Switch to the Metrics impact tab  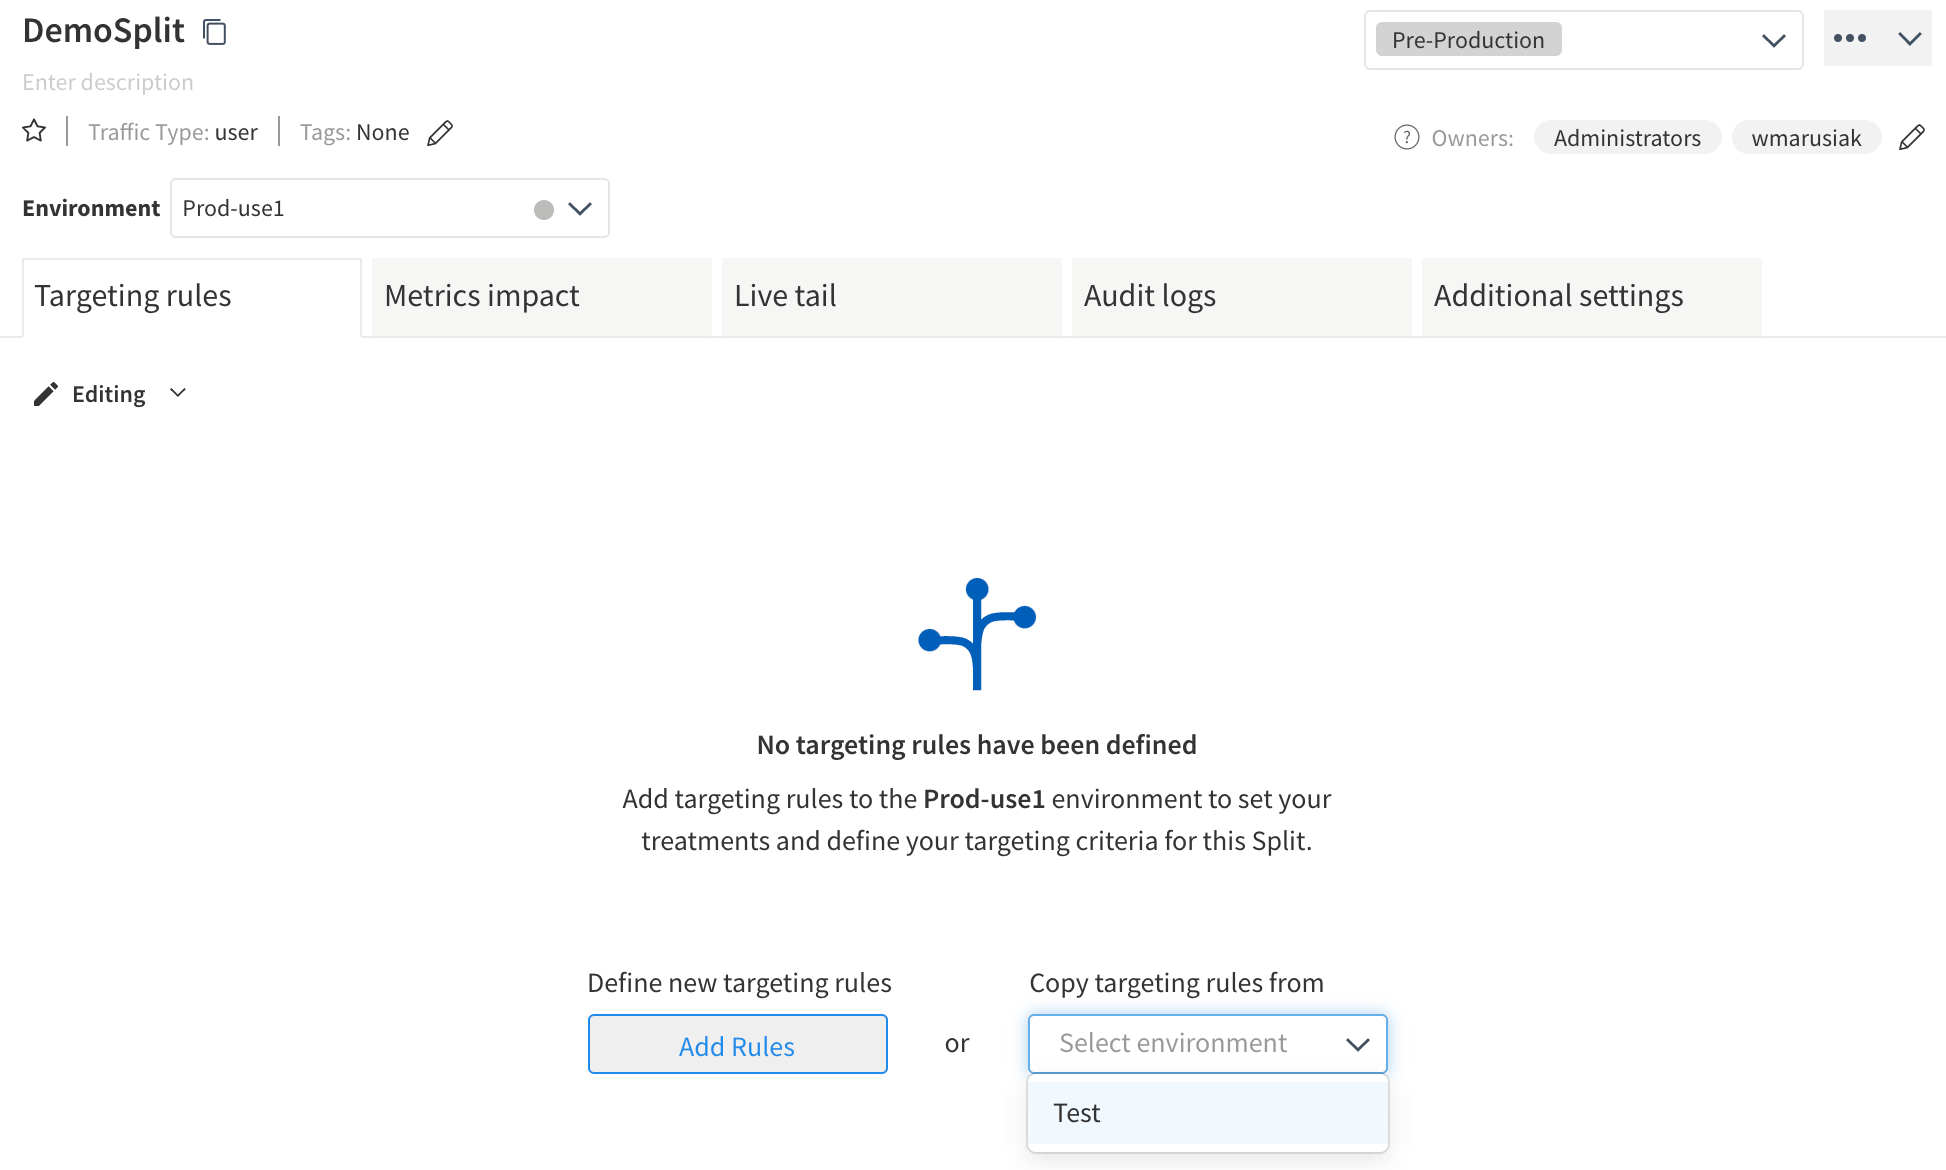pos(481,296)
